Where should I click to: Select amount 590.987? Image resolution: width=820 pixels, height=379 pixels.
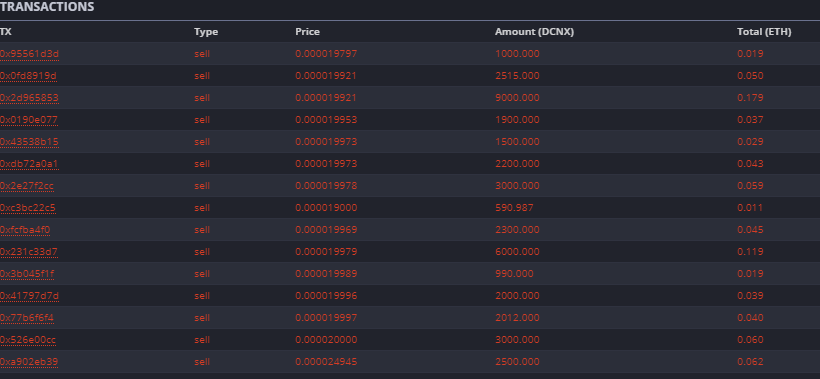click(x=515, y=208)
